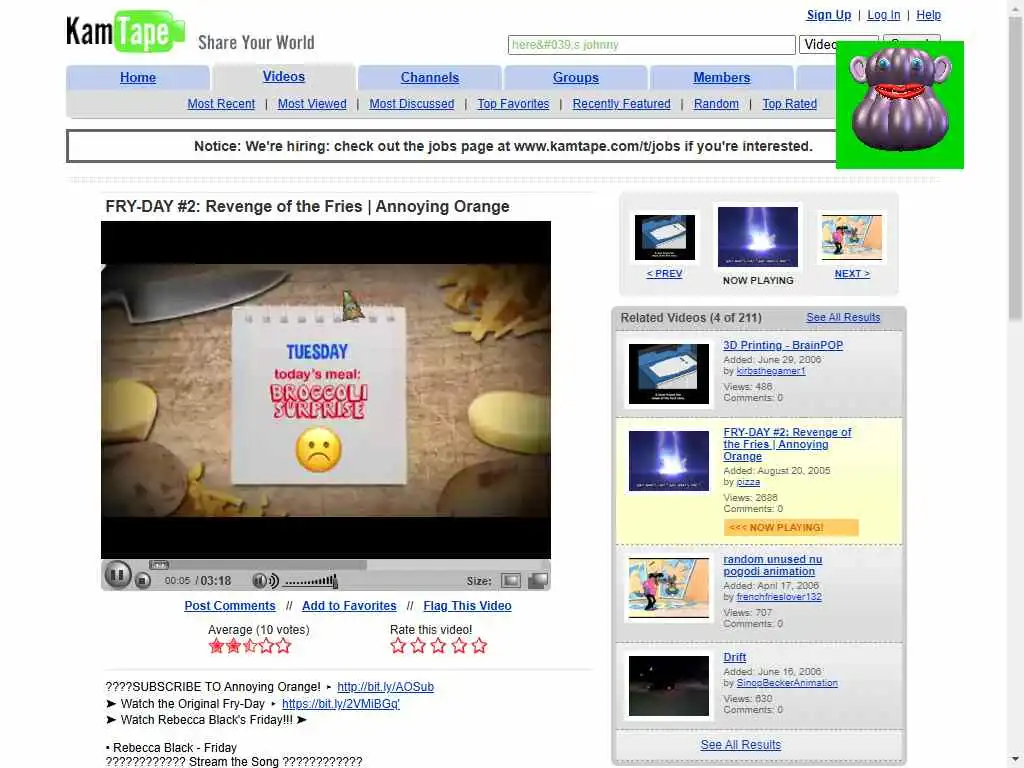The height and width of the screenshot is (768, 1024).
Task: Adjust the player volume bar
Action: (x=311, y=581)
